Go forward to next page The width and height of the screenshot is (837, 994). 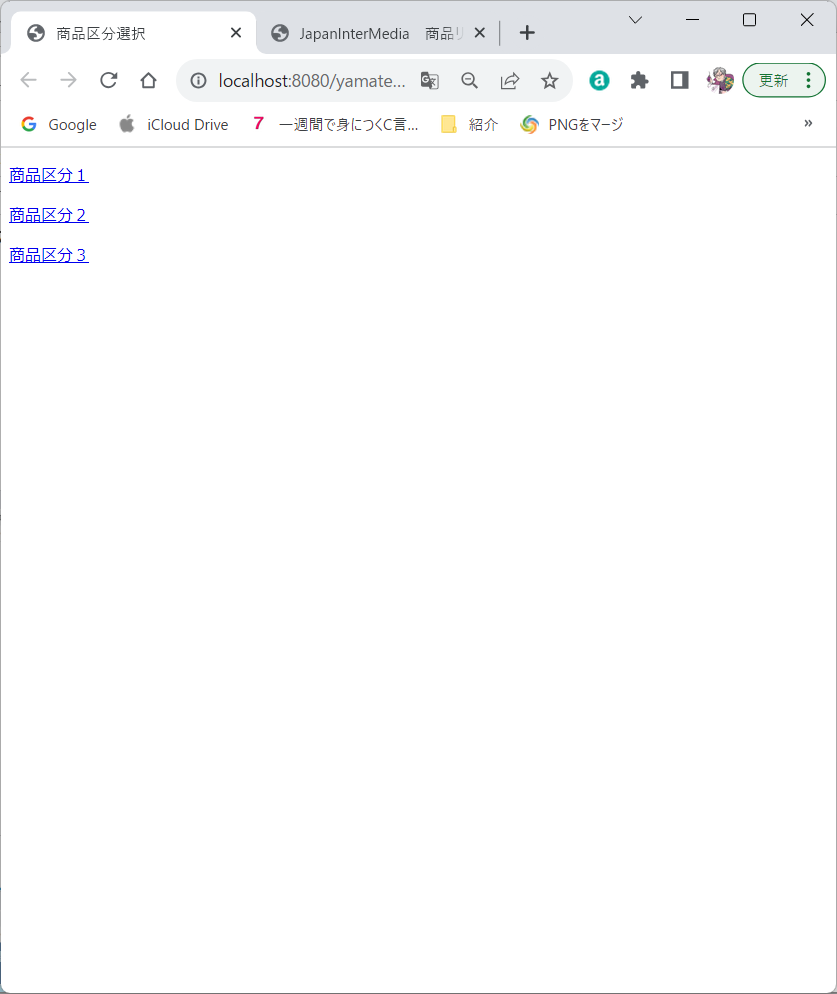click(x=68, y=81)
